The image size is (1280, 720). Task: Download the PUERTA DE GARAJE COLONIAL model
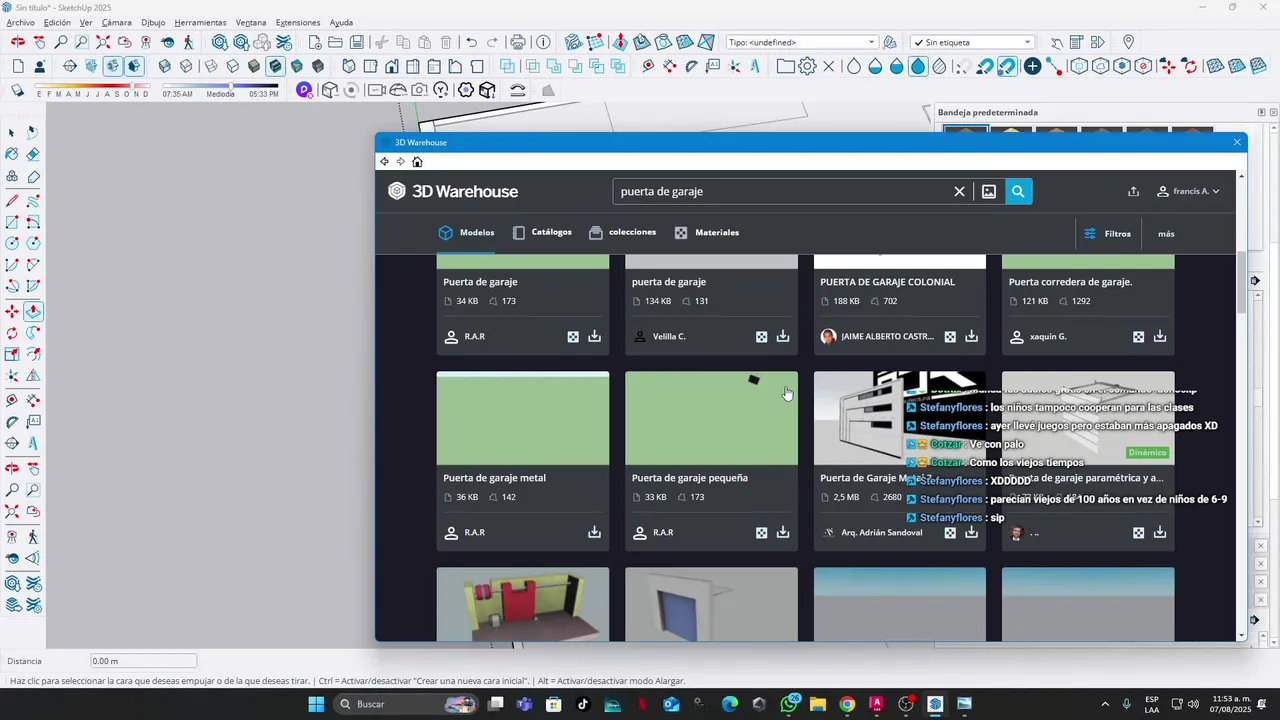point(971,336)
